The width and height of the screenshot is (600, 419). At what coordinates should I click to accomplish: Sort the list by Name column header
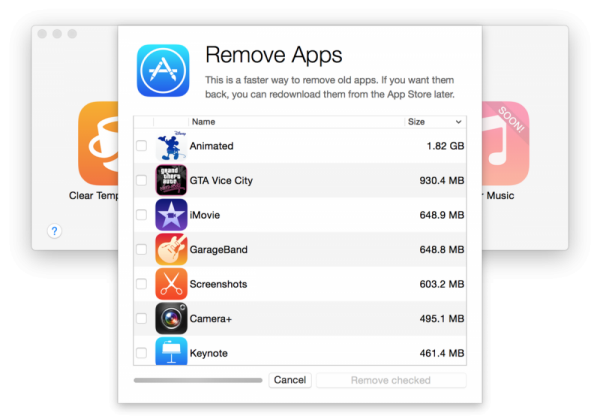(296, 122)
